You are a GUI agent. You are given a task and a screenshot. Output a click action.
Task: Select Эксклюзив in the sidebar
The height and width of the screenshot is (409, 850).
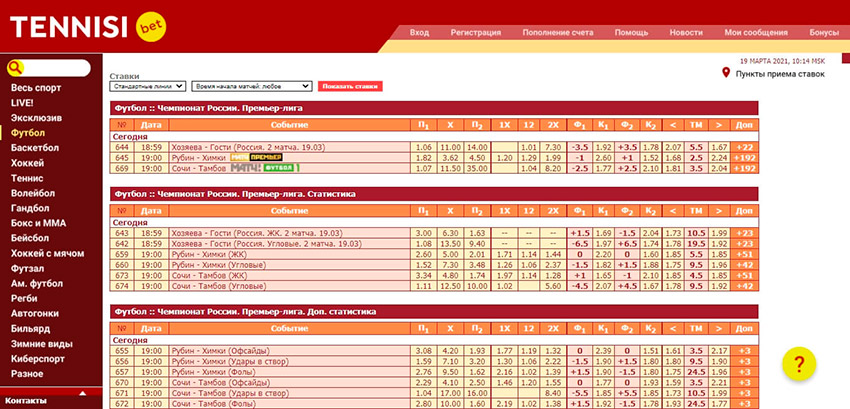(36, 118)
